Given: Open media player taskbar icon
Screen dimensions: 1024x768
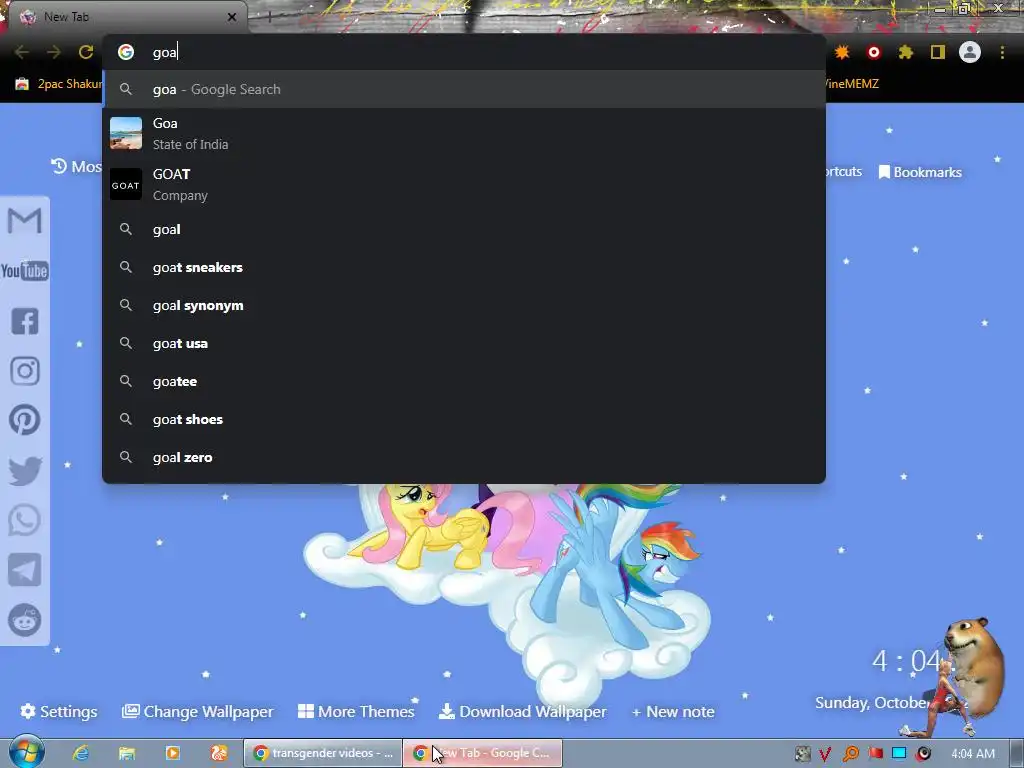Looking at the screenshot, I should pyautogui.click(x=172, y=753).
